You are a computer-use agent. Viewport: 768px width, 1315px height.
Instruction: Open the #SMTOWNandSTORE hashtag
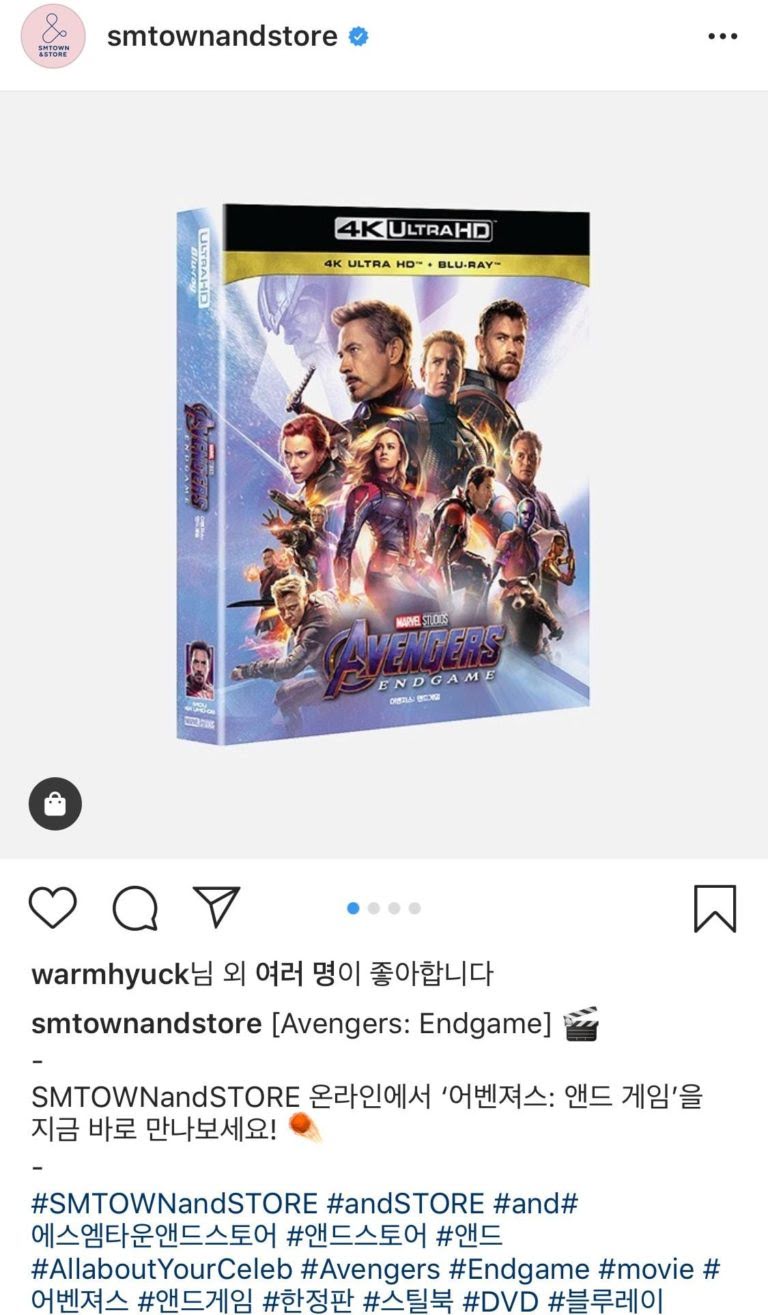pos(174,1203)
